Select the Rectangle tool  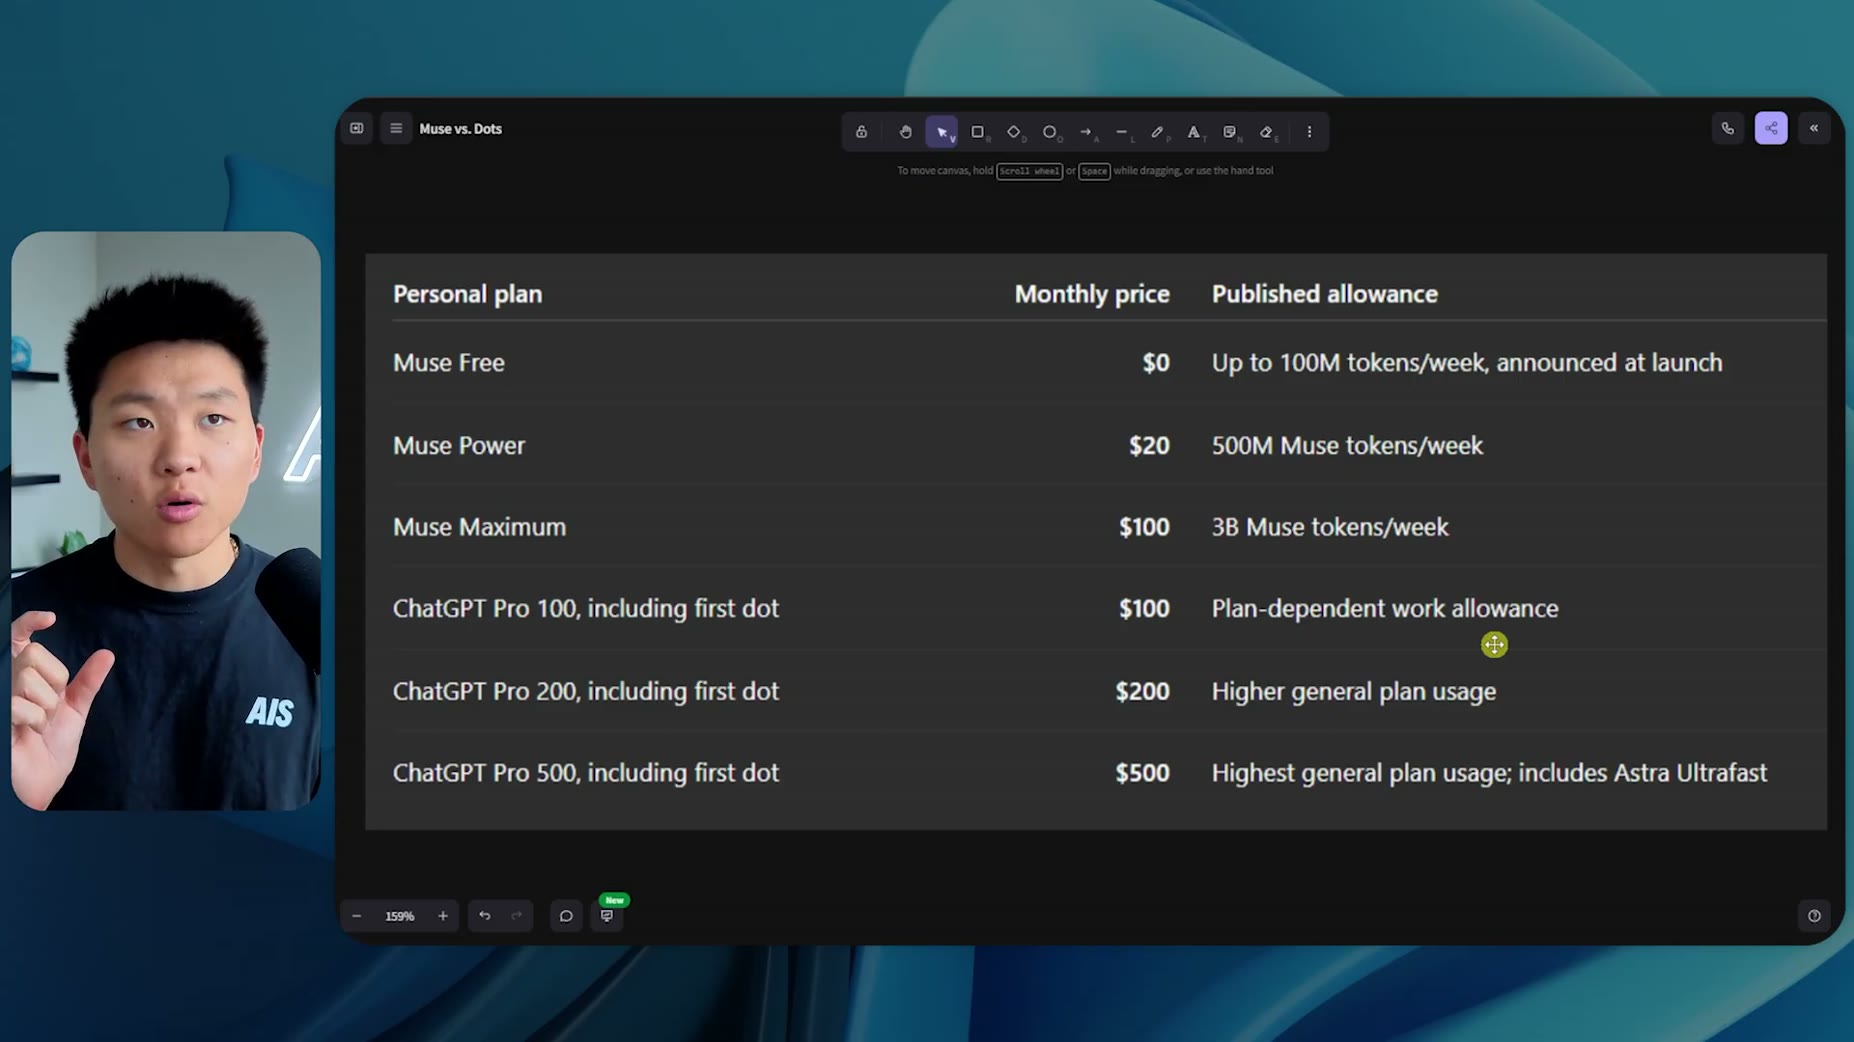[x=978, y=132]
